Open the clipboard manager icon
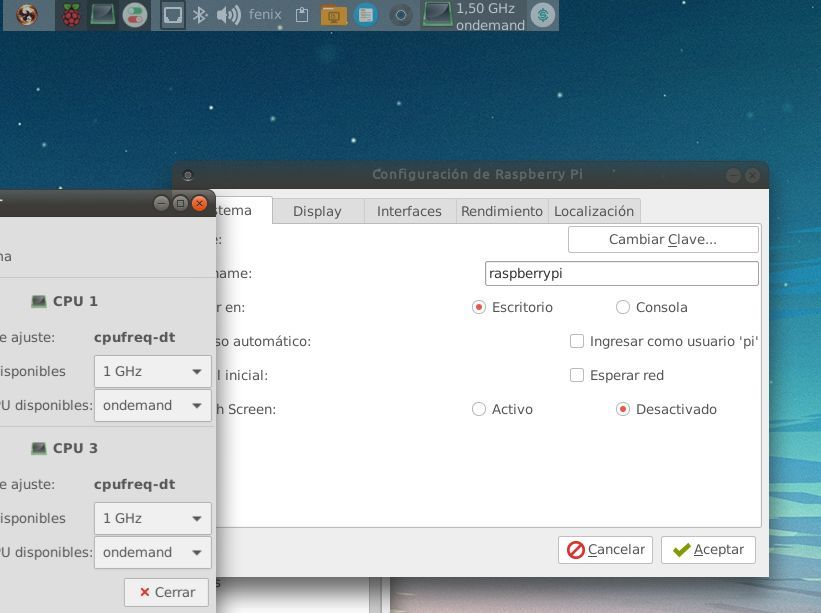 tap(302, 15)
